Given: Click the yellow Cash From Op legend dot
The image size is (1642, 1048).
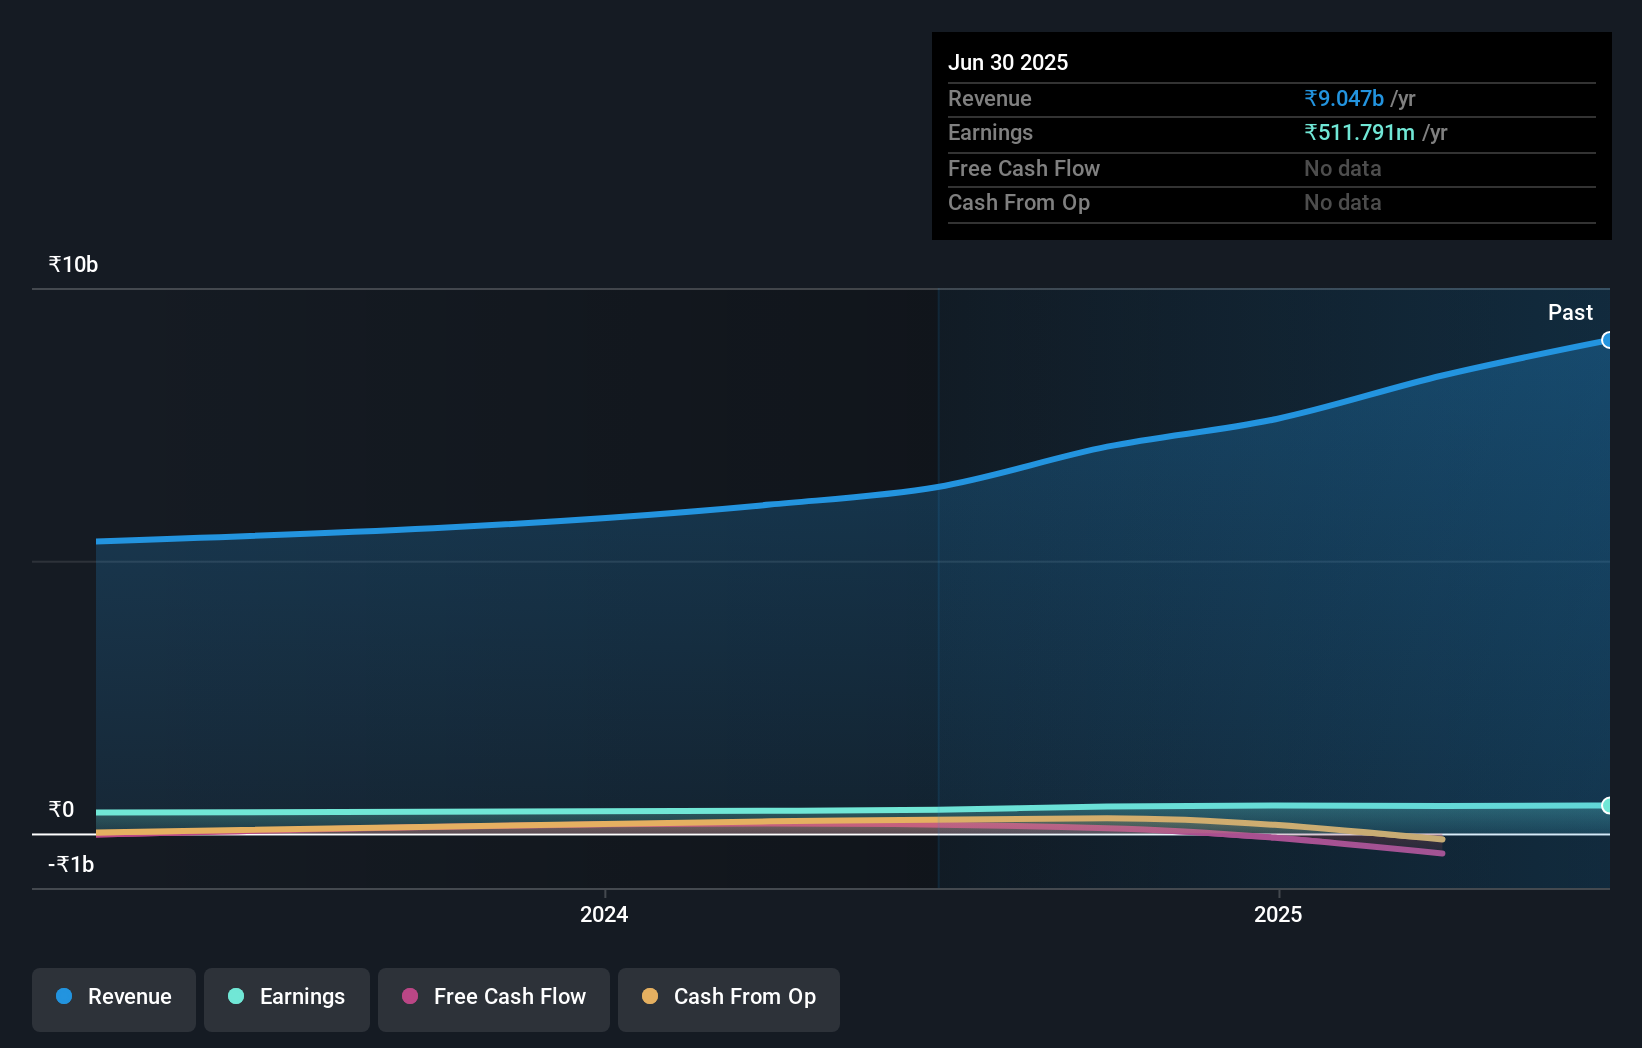Looking at the screenshot, I should tap(650, 996).
